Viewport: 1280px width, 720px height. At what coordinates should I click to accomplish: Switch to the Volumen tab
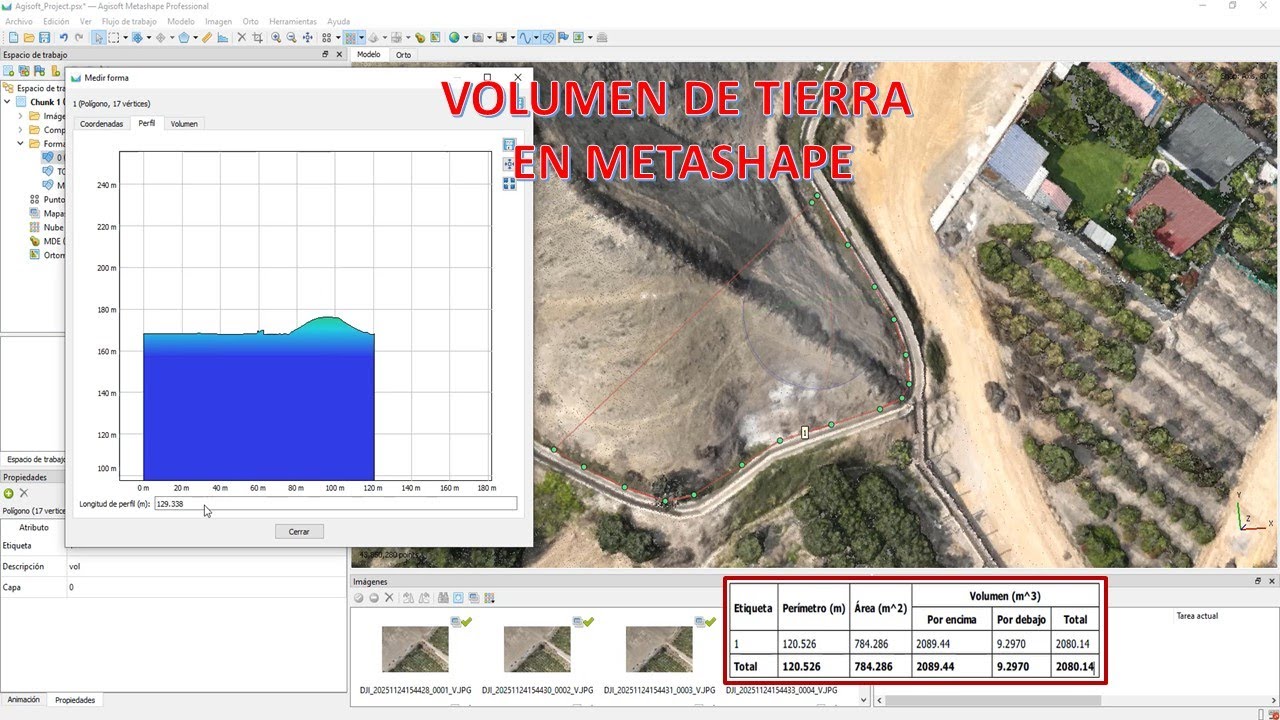[184, 124]
